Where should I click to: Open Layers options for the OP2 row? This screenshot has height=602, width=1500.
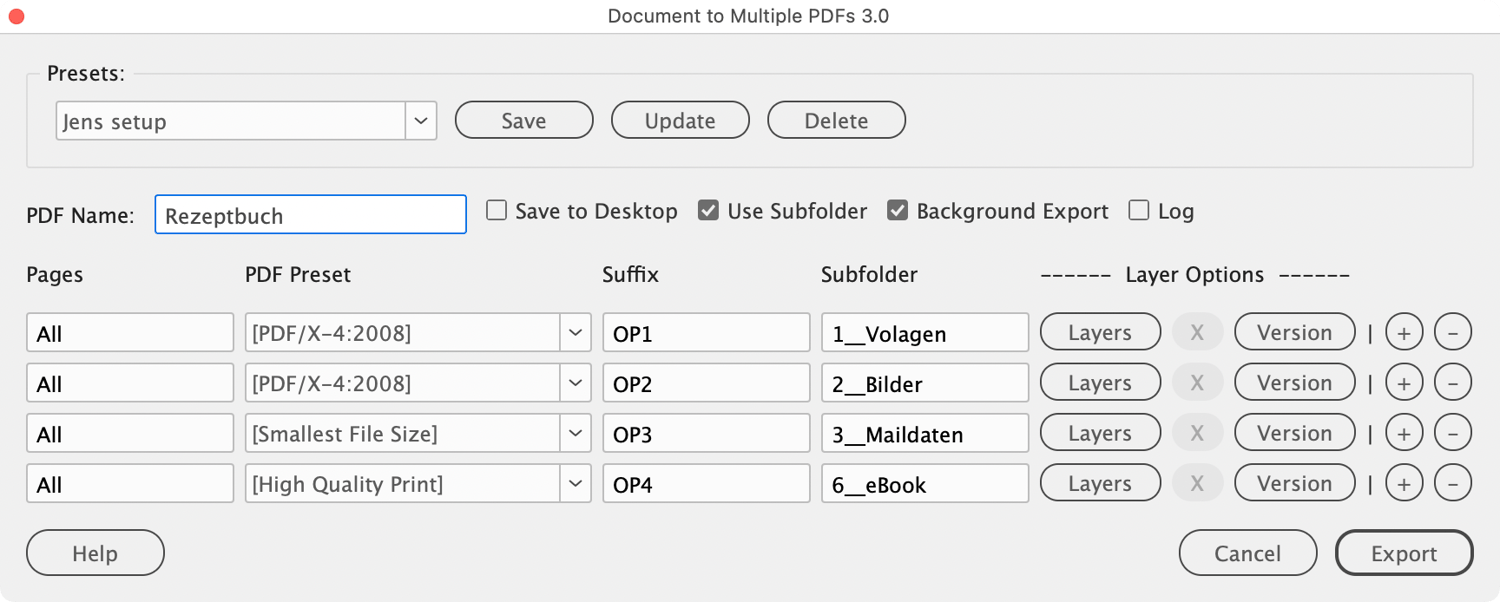click(1100, 383)
